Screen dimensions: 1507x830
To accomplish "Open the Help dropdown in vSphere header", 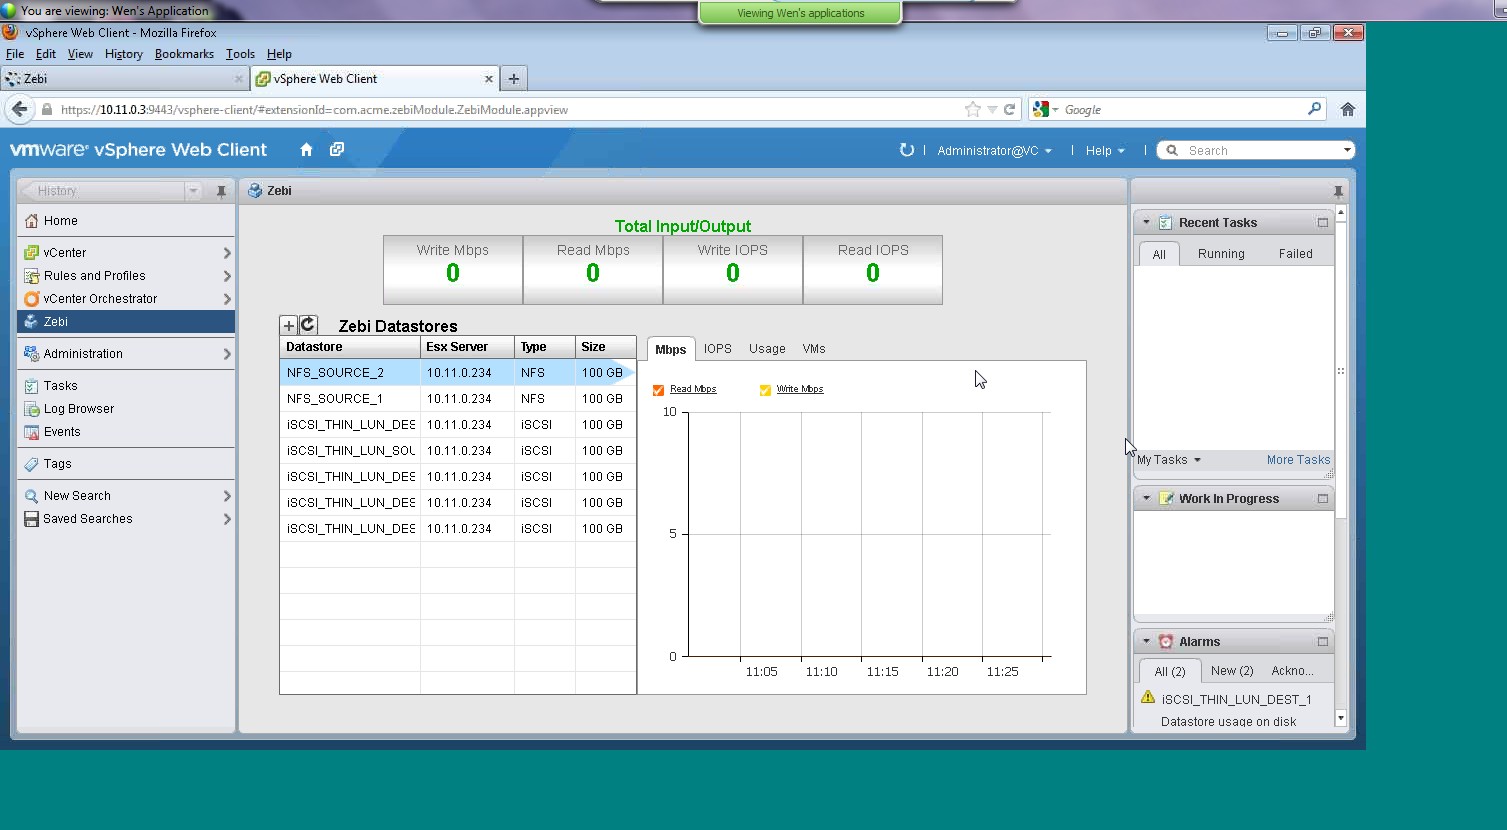I will click(1105, 151).
